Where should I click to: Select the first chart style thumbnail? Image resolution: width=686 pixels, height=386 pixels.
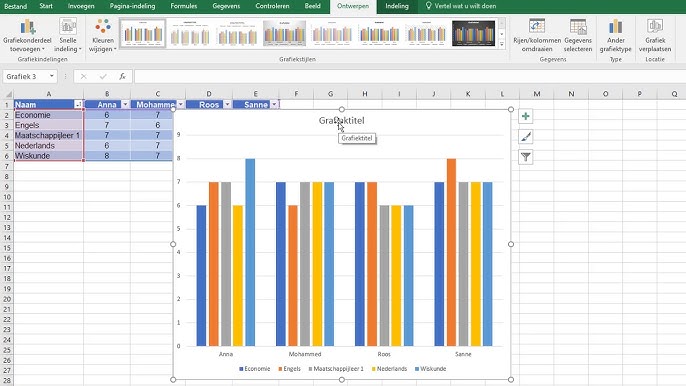coord(143,33)
